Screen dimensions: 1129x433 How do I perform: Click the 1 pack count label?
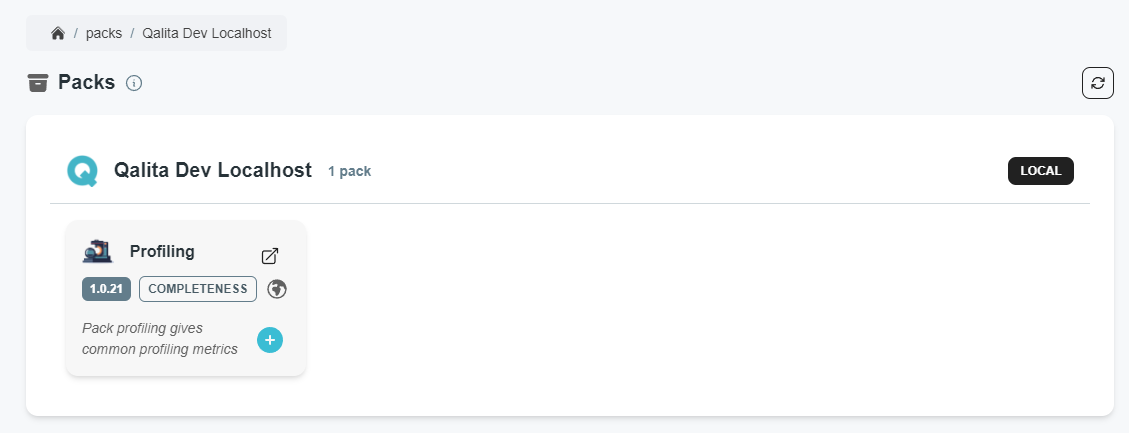pyautogui.click(x=349, y=171)
